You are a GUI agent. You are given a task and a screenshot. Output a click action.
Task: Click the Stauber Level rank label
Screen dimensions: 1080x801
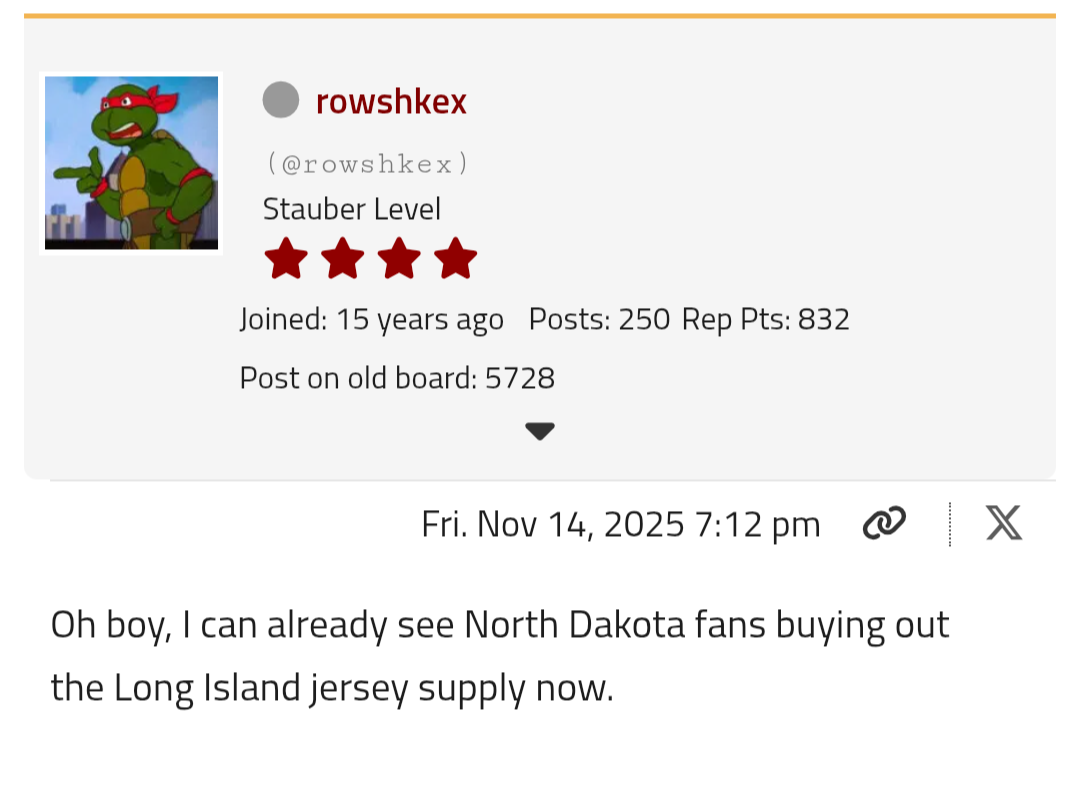pyautogui.click(x=351, y=209)
